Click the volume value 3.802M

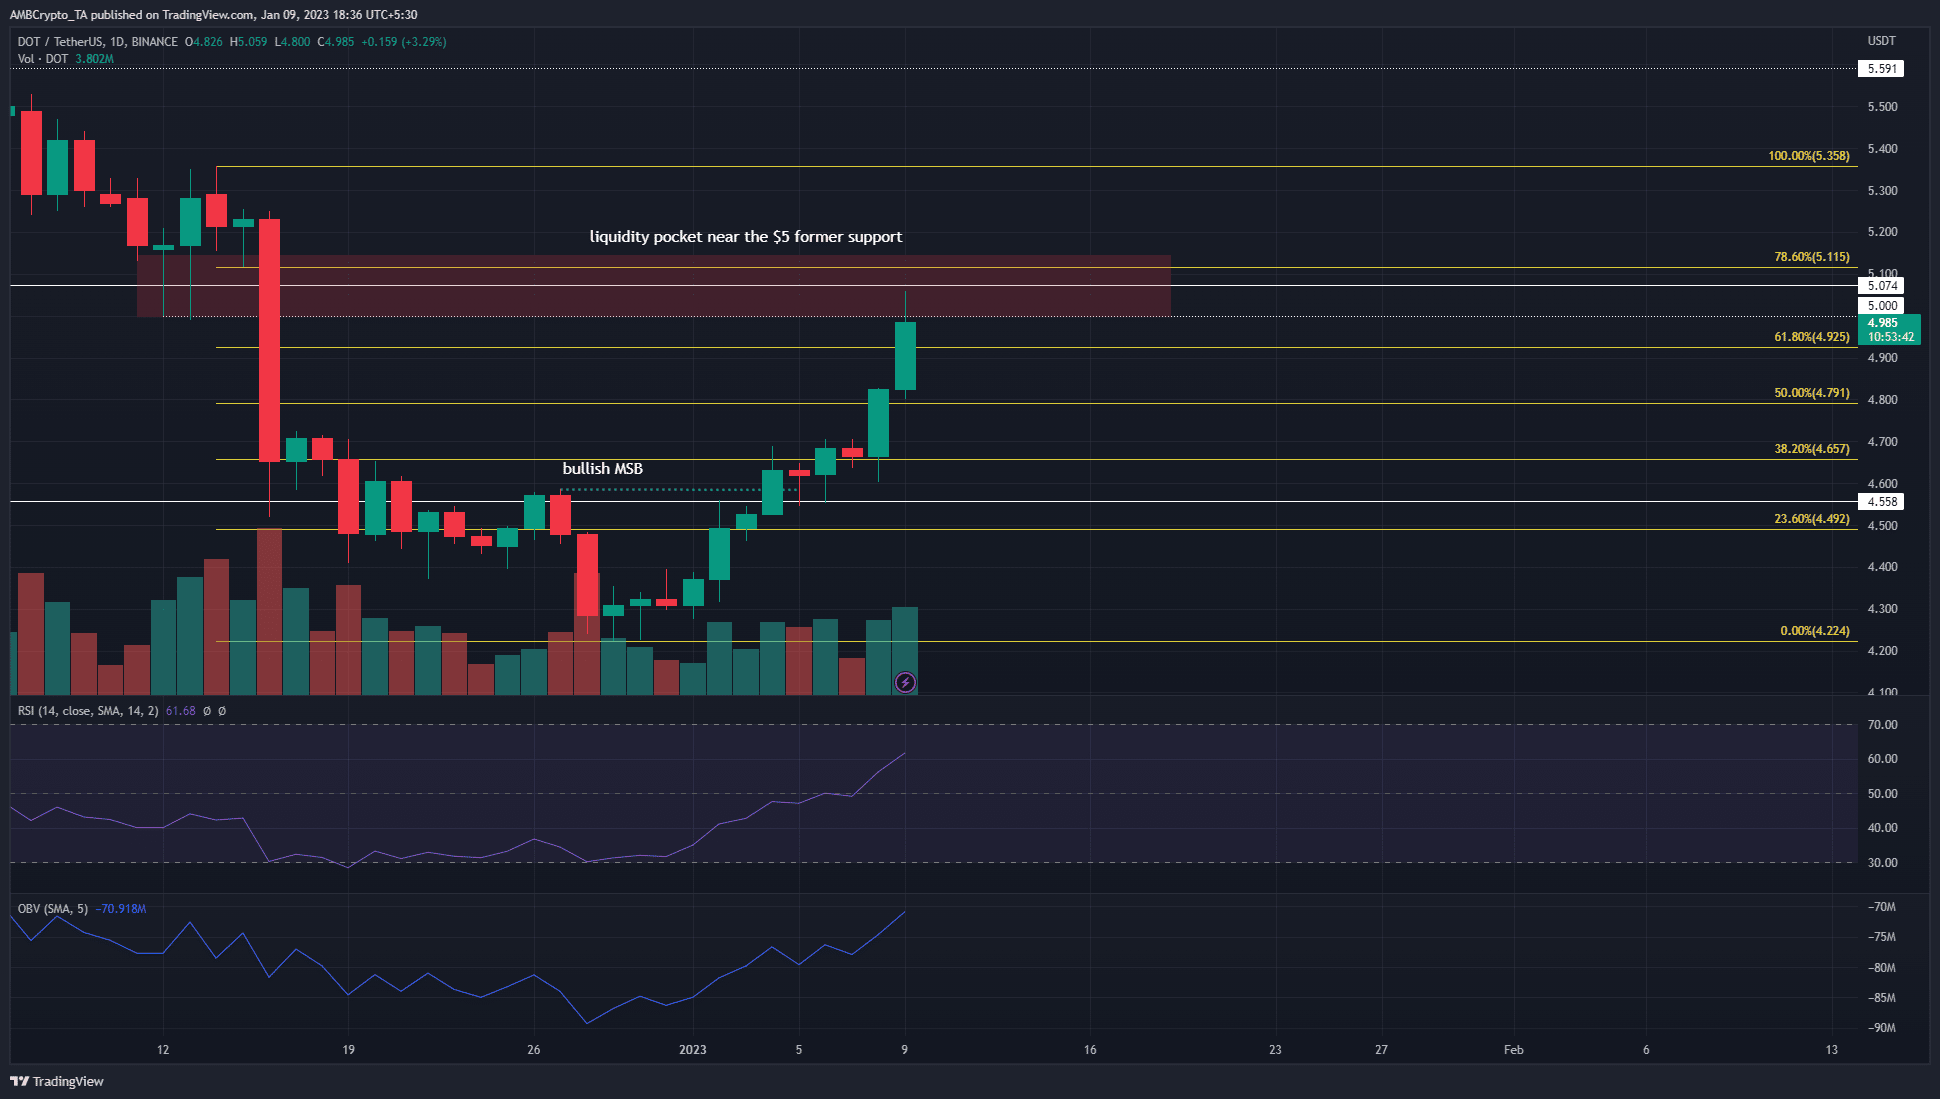tap(94, 59)
